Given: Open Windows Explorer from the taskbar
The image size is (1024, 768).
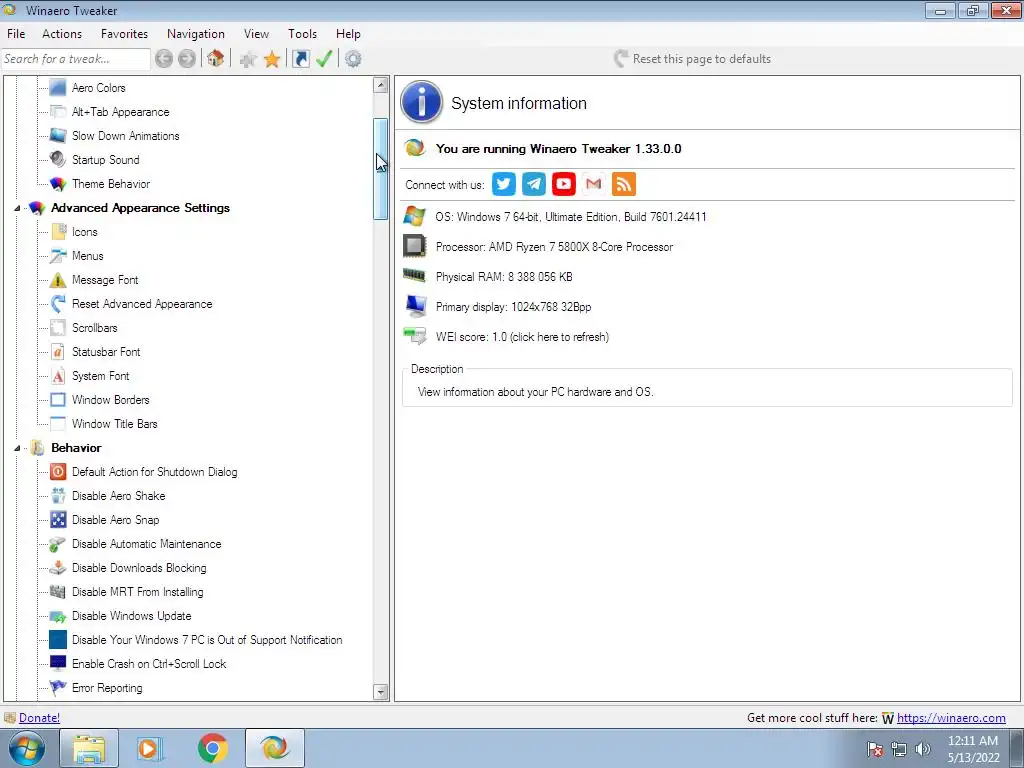Looking at the screenshot, I should point(89,748).
